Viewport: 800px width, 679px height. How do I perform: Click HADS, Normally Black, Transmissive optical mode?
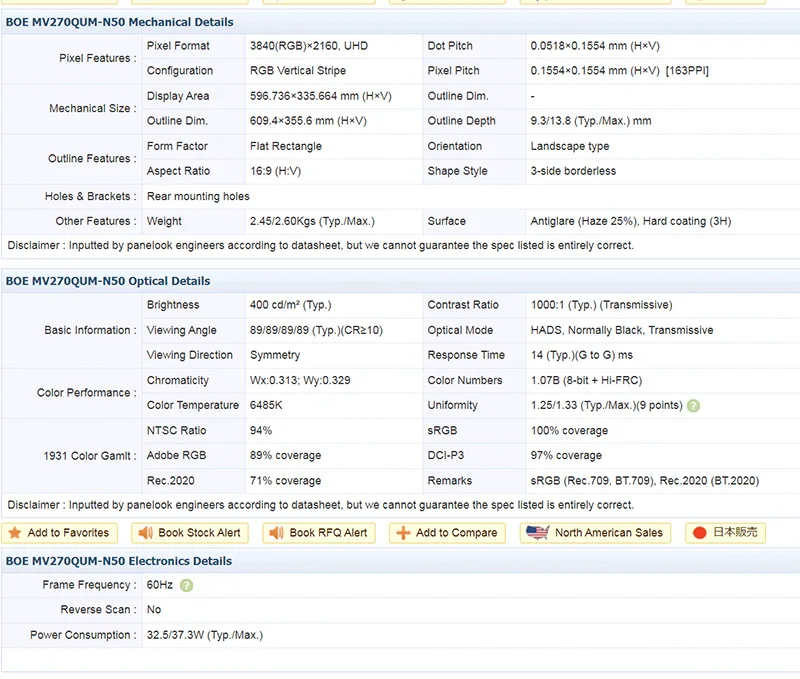click(622, 330)
